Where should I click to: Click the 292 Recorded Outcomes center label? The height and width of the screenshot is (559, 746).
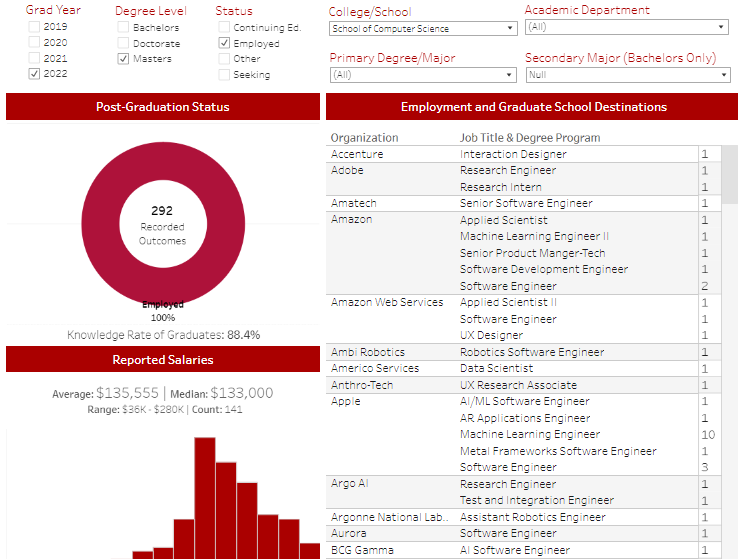[162, 225]
